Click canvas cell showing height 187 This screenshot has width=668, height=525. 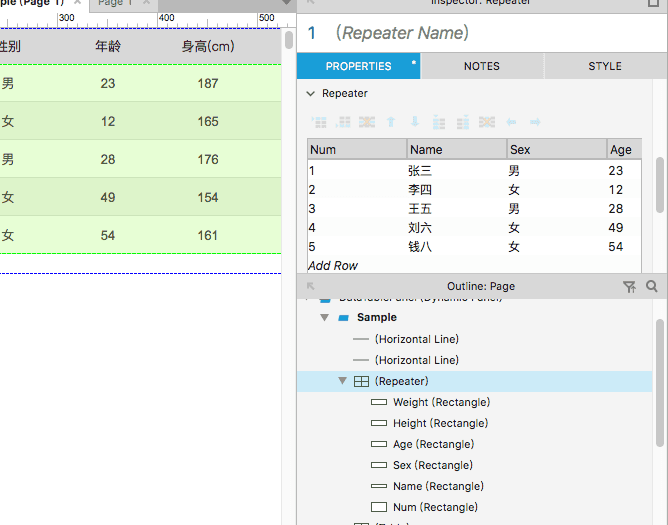click(208, 84)
